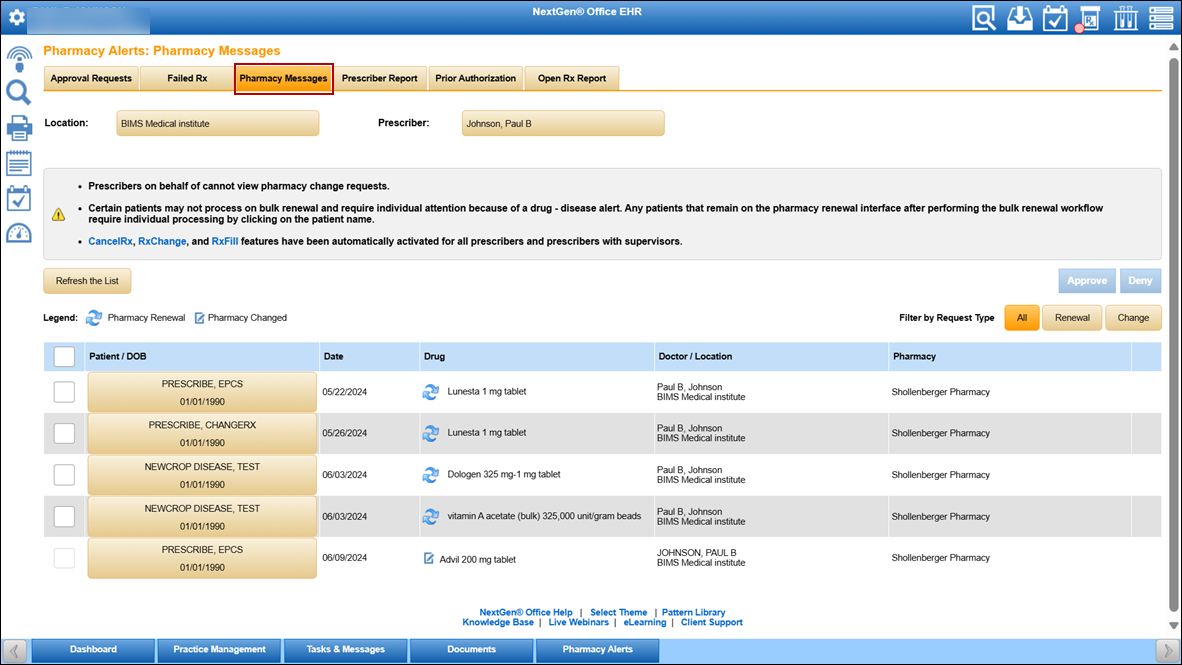The width and height of the screenshot is (1182, 665).
Task: Select checkbox for PRESCRIBE, CHANGERX row
Action: (x=64, y=433)
